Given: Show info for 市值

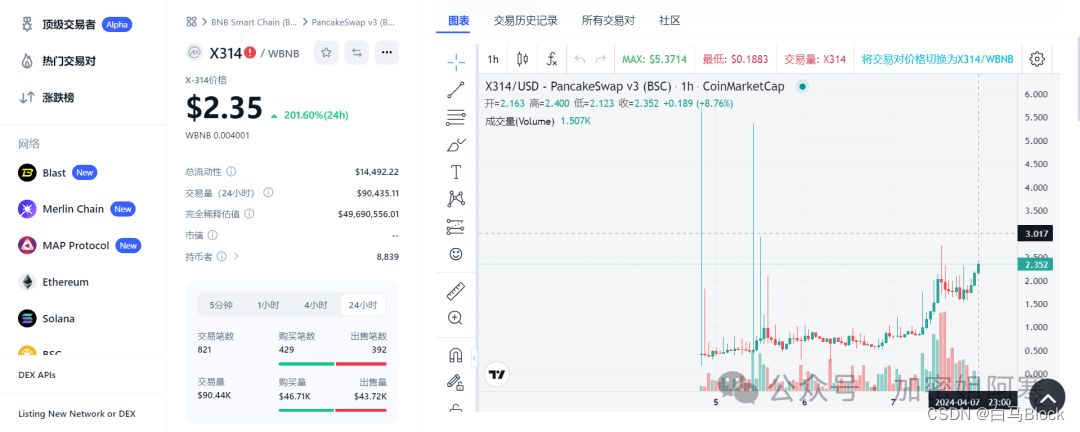Looking at the screenshot, I should click(x=213, y=236).
